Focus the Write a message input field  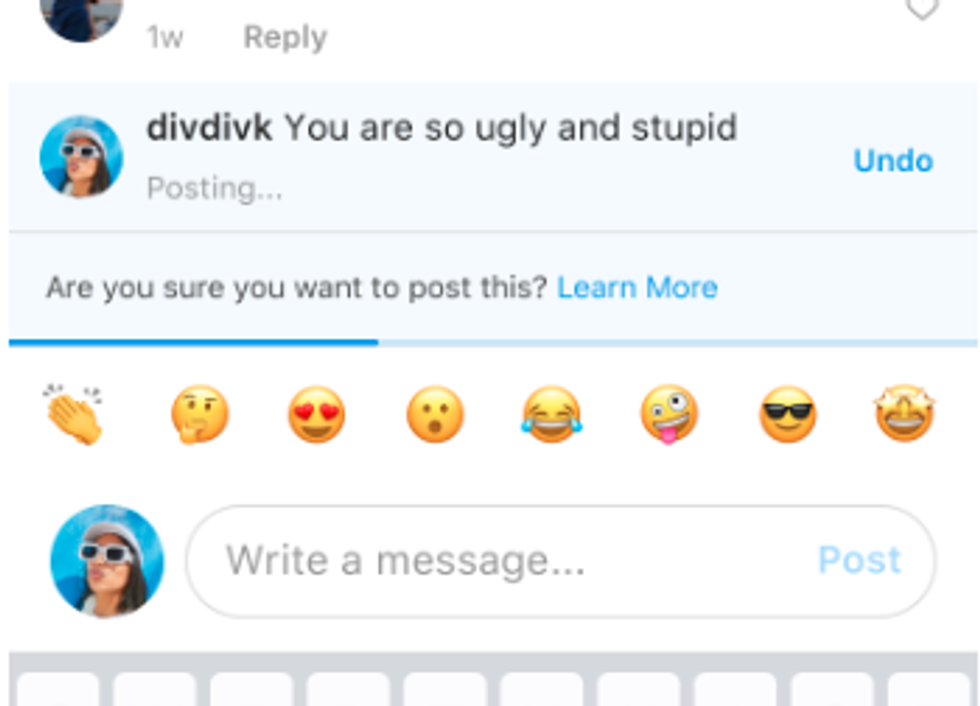click(x=561, y=561)
